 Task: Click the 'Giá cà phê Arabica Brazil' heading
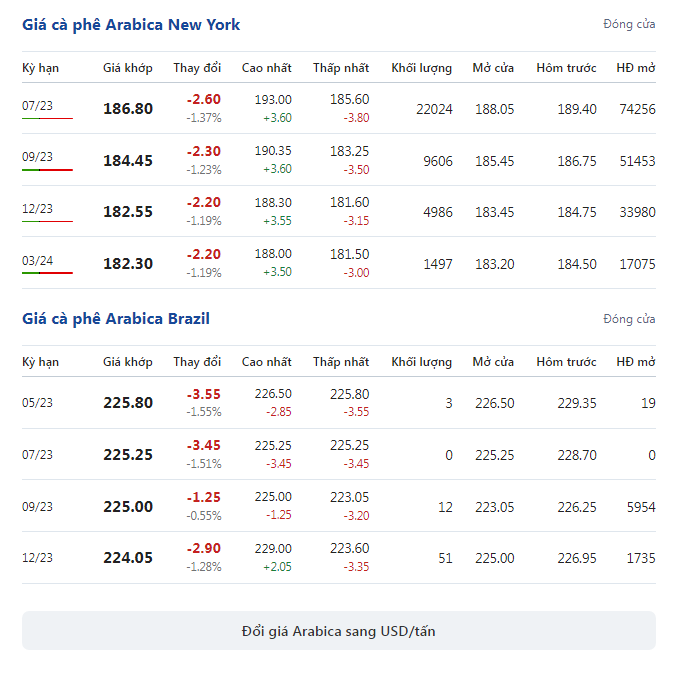[x=116, y=319]
